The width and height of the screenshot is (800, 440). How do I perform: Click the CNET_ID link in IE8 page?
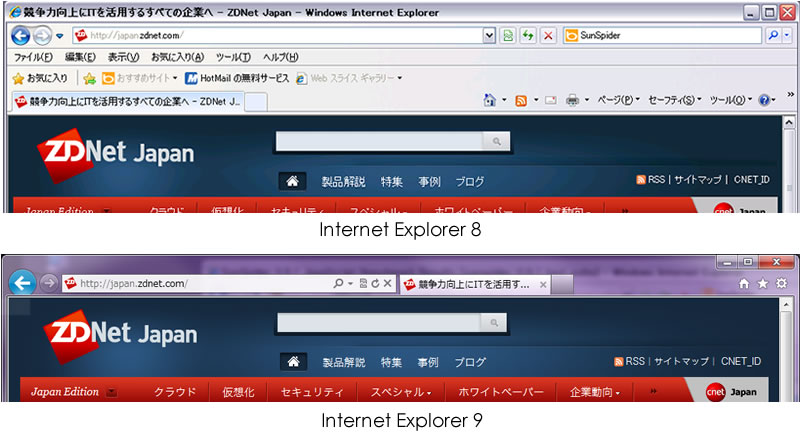click(752, 180)
